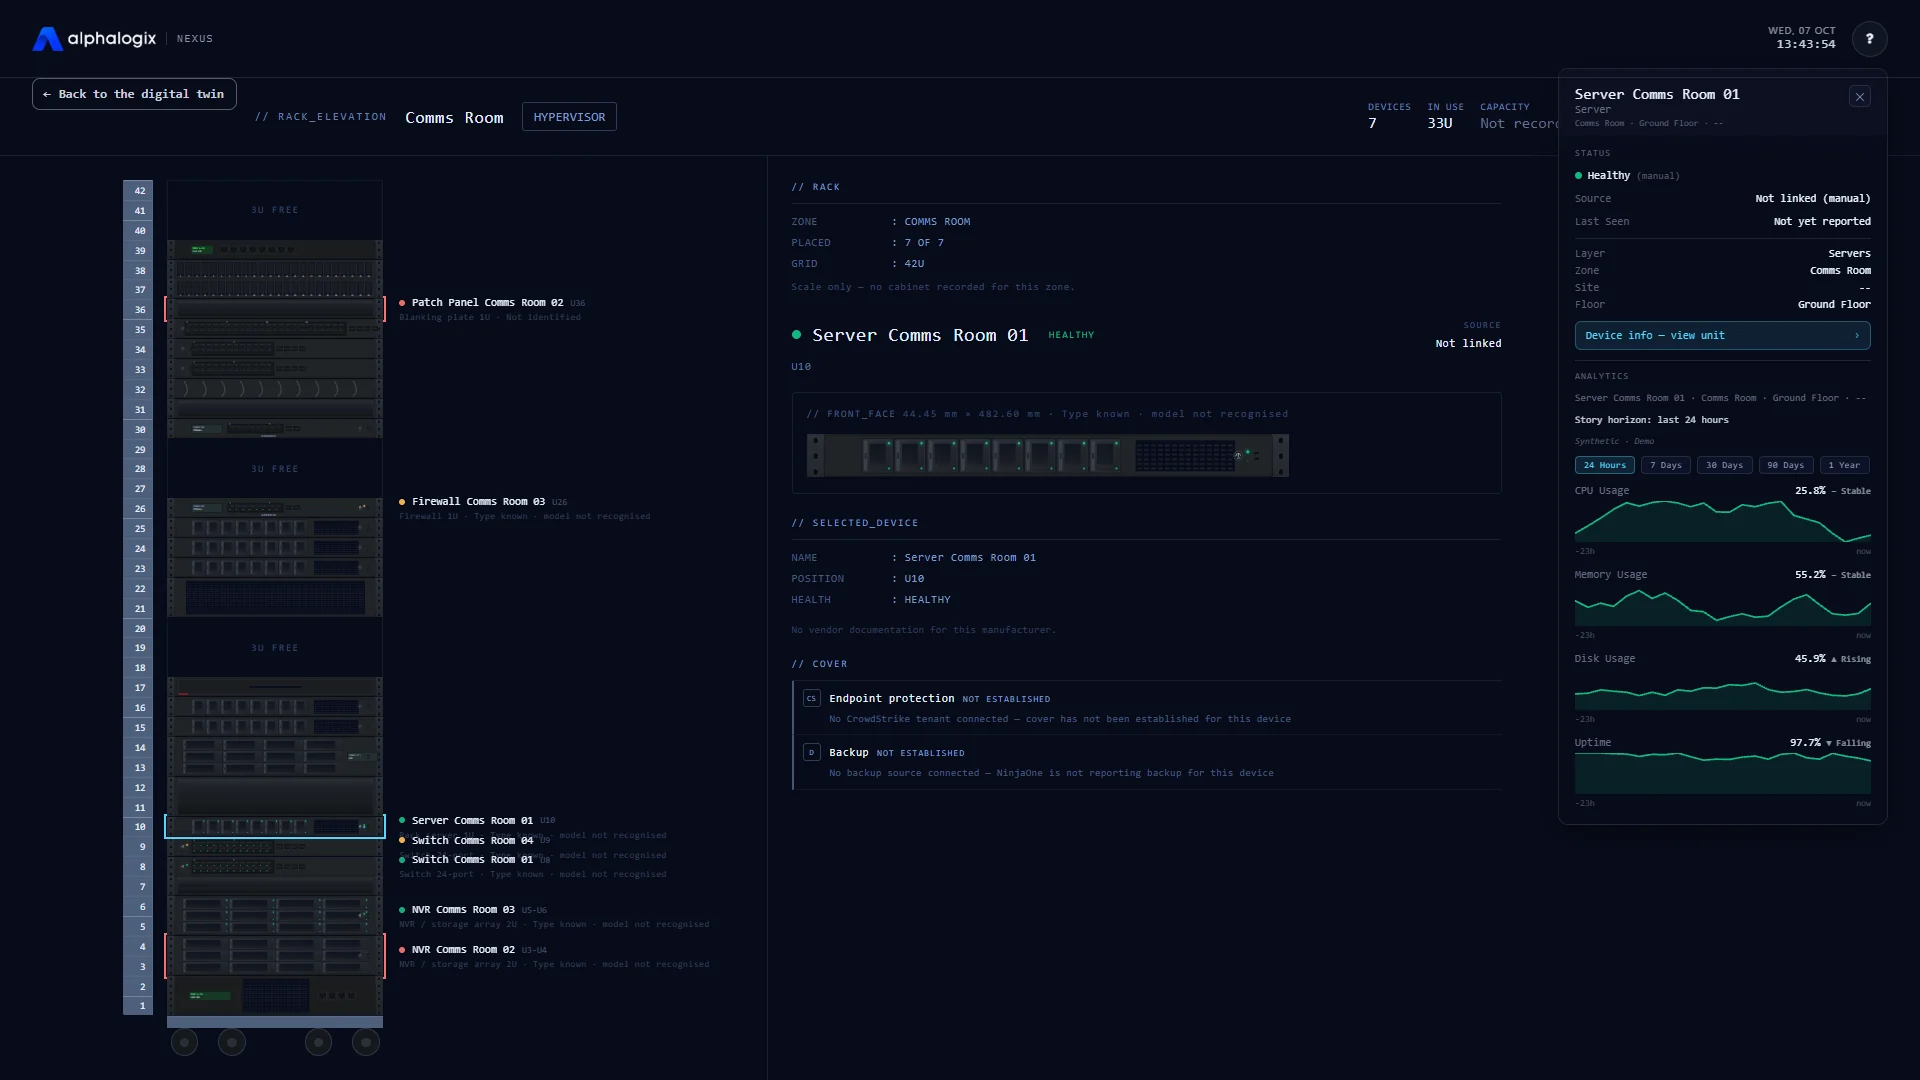The width and height of the screenshot is (1920, 1080).
Task: Expand the Device info chevron arrow
Action: pyautogui.click(x=1857, y=336)
